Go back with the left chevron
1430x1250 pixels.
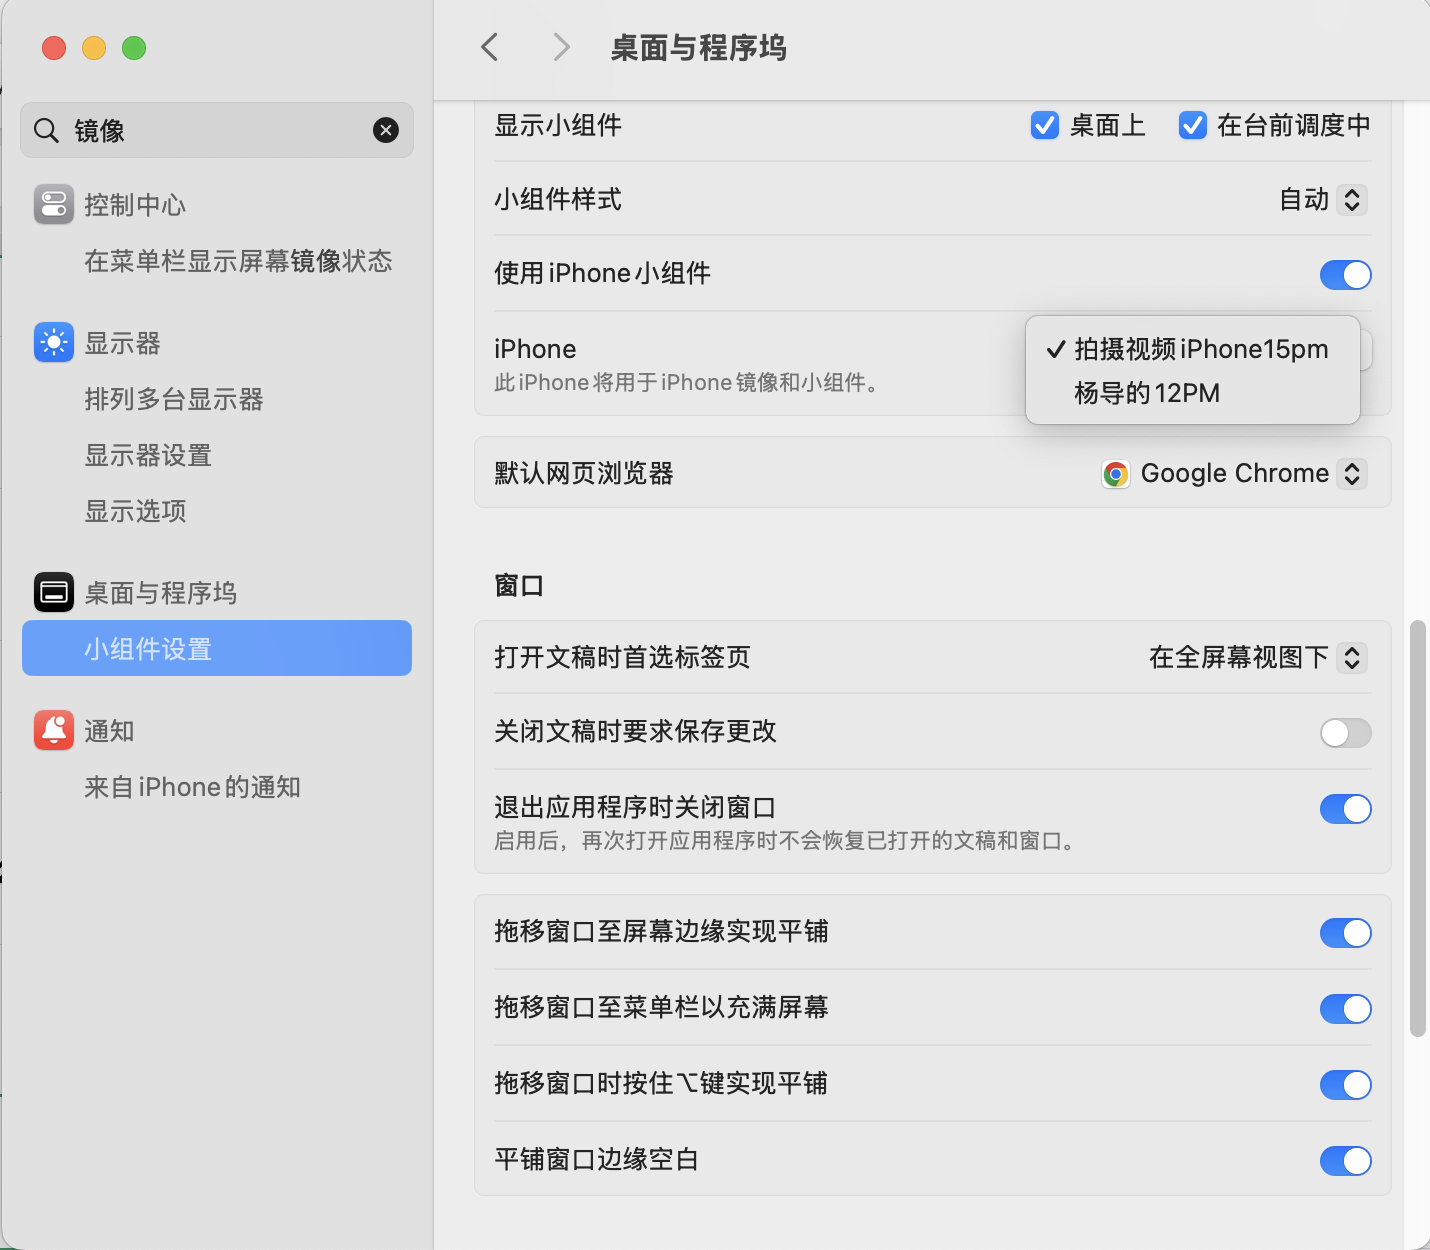click(489, 47)
